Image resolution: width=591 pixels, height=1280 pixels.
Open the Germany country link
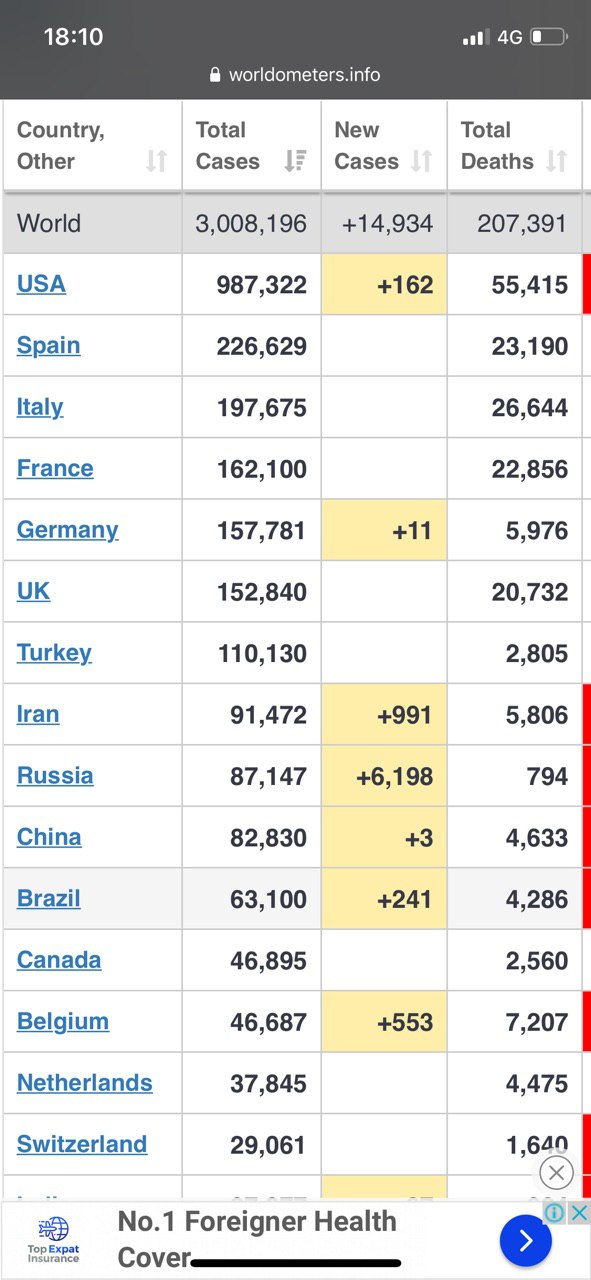point(67,530)
